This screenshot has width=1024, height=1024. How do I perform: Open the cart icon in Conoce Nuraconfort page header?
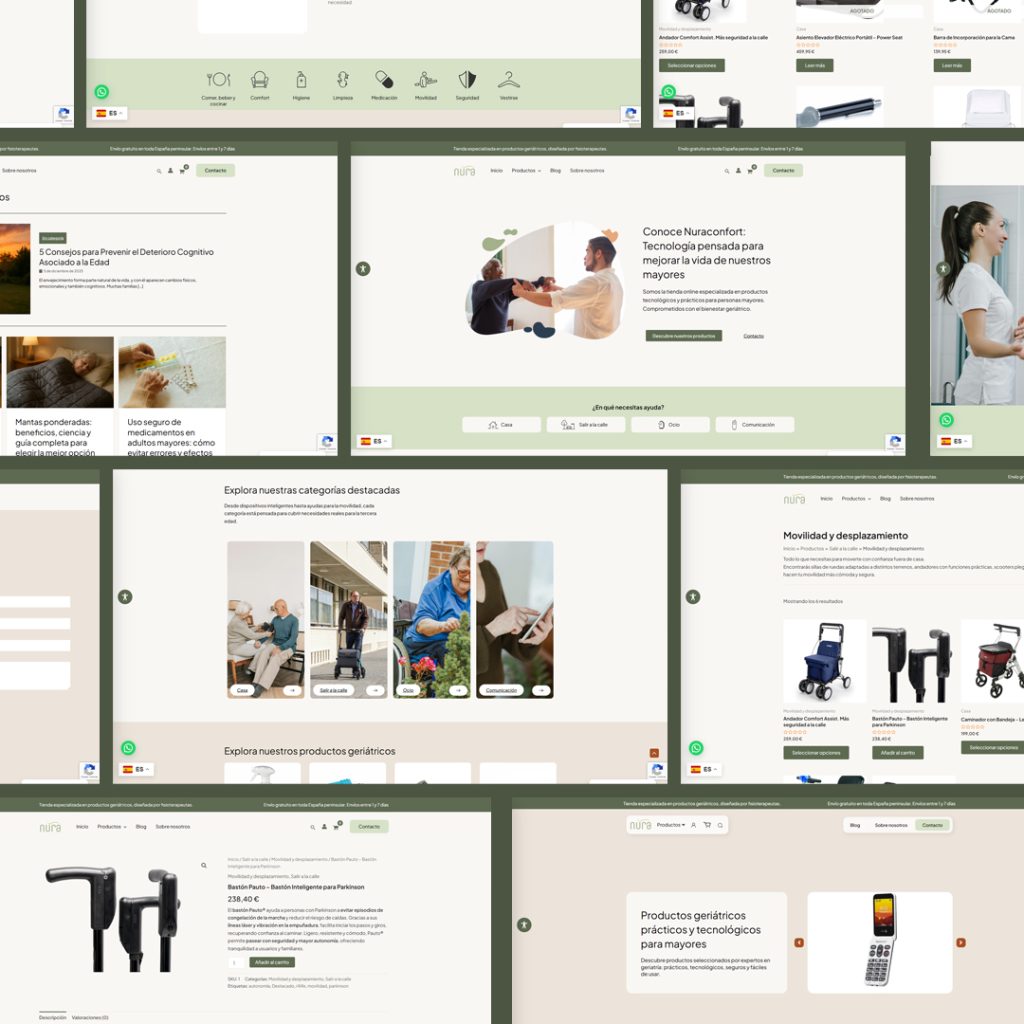tap(750, 170)
